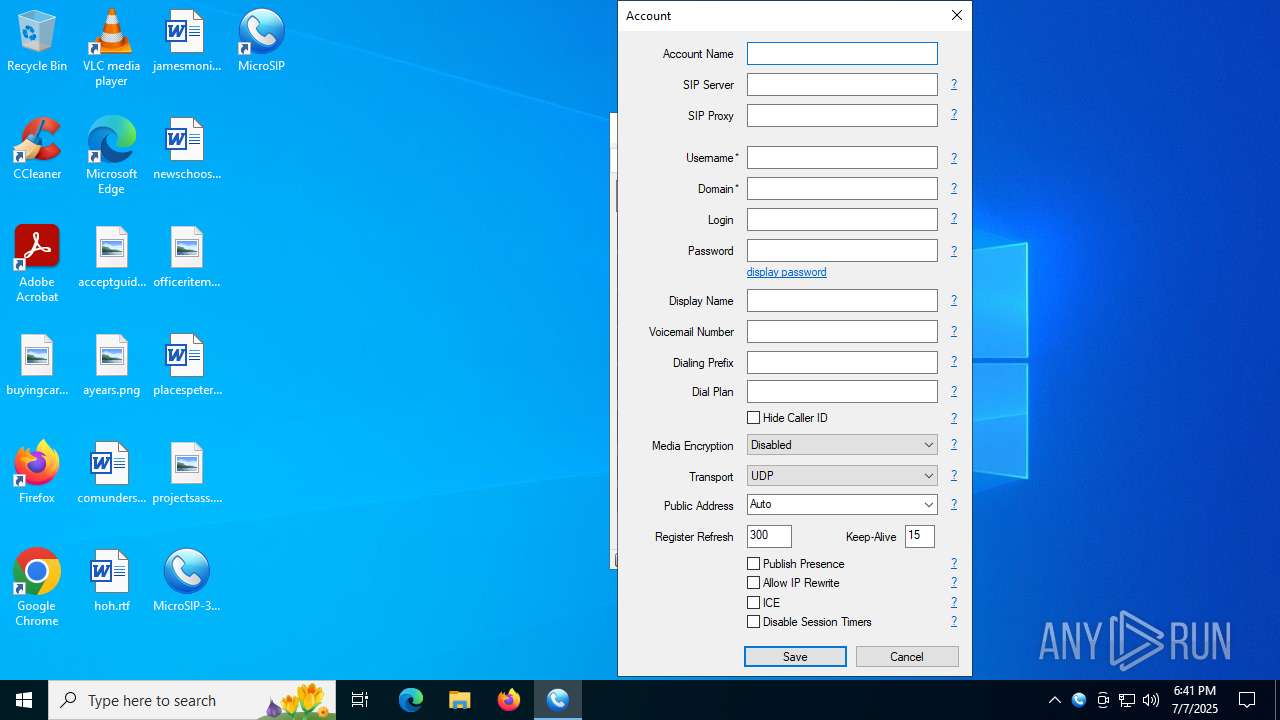Open newschoos... Word document icon
Viewport: 1280px width, 720px height.
[x=186, y=149]
